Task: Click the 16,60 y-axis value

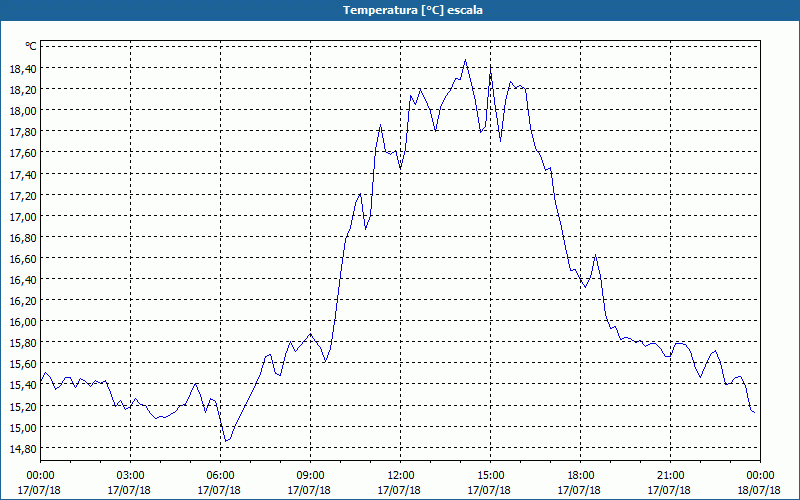Action: point(23,258)
